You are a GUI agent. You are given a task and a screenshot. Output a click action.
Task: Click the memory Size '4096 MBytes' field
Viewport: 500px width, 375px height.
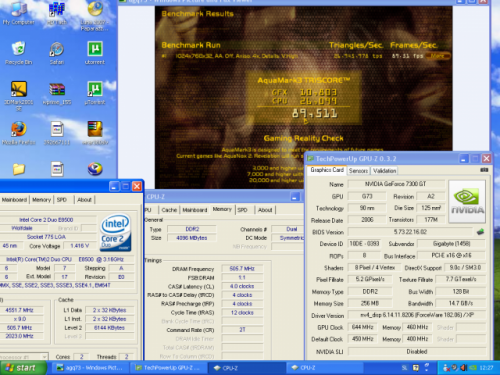click(192, 238)
